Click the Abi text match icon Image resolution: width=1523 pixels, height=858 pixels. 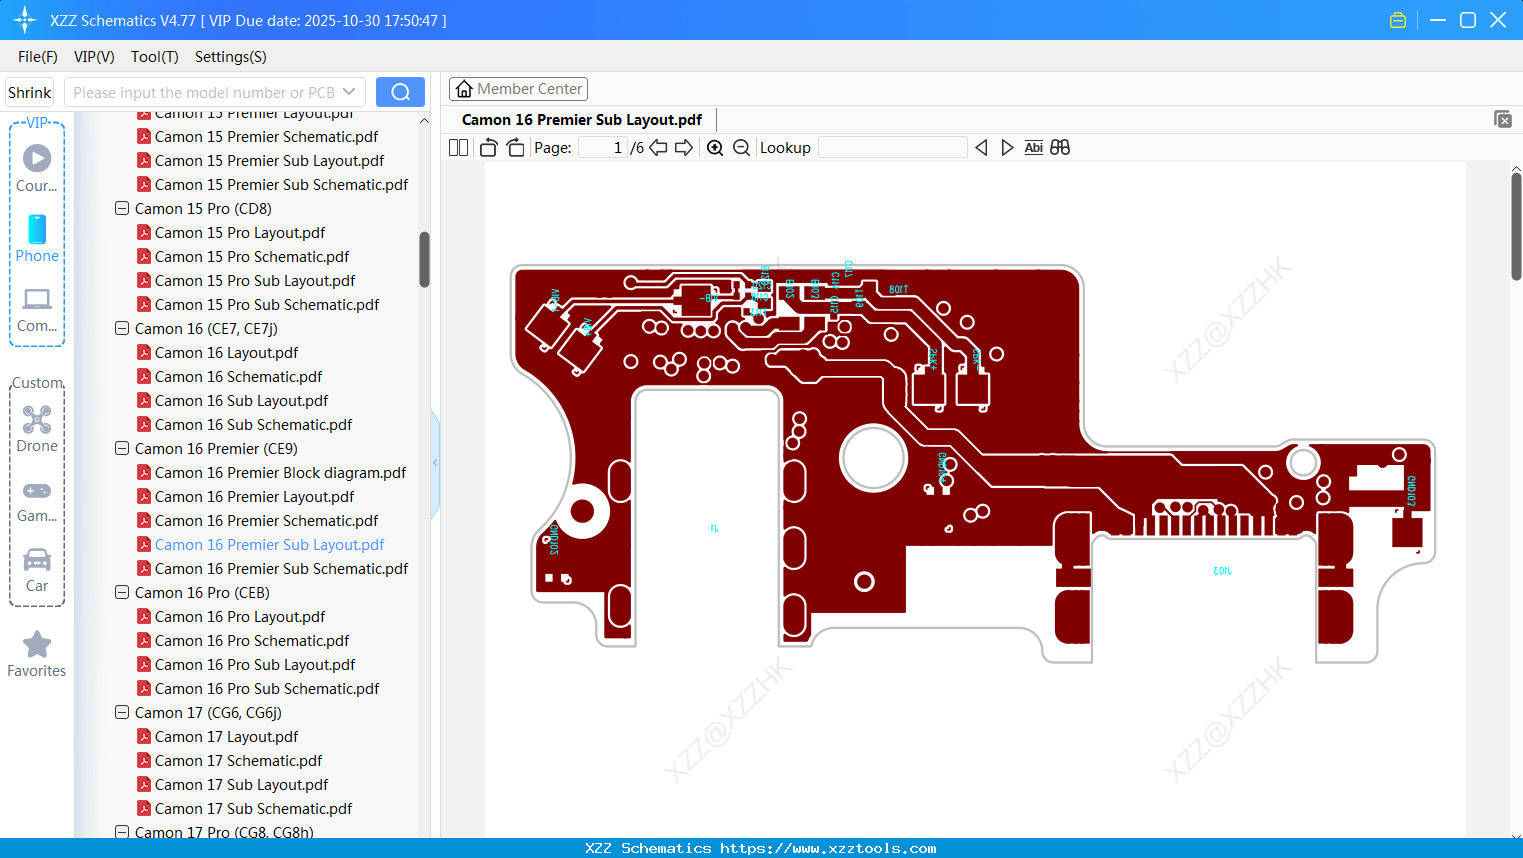click(x=1034, y=148)
